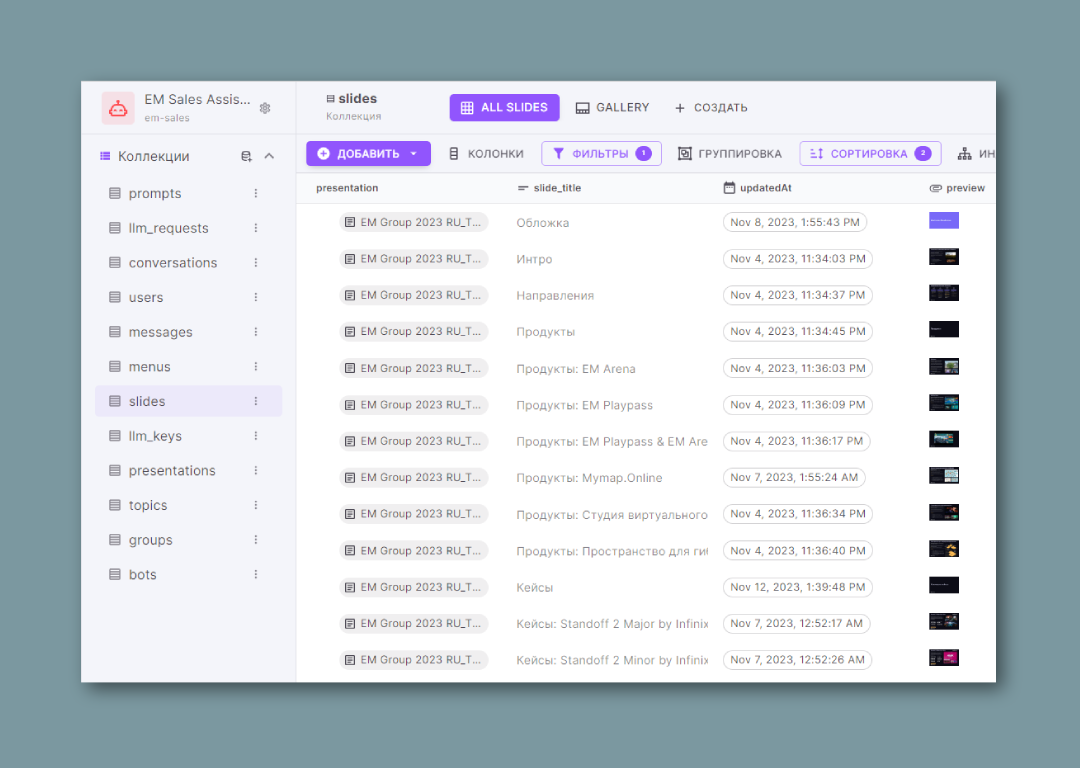The width and height of the screenshot is (1080, 768).
Task: Switch to the Gallery view tab
Action: click(612, 108)
